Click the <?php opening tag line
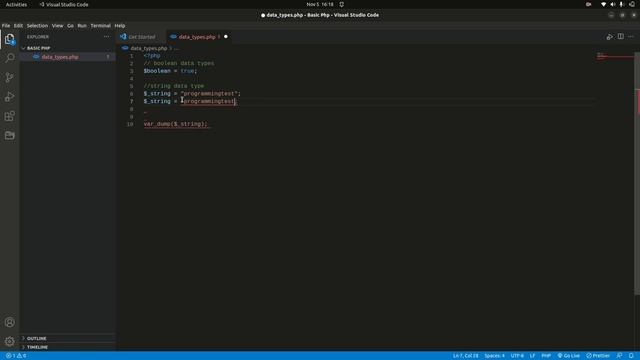This screenshot has height=360, width=640. [152, 56]
